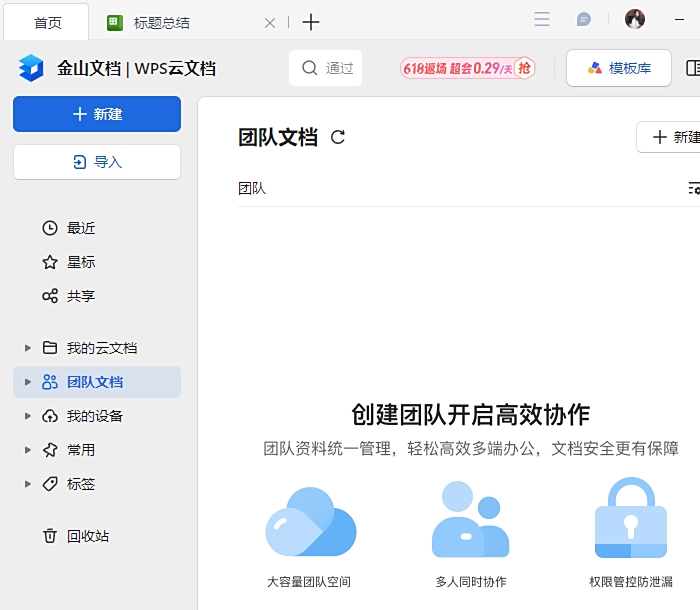Click the 金山文档 logo icon
The image size is (700, 610).
point(31,68)
